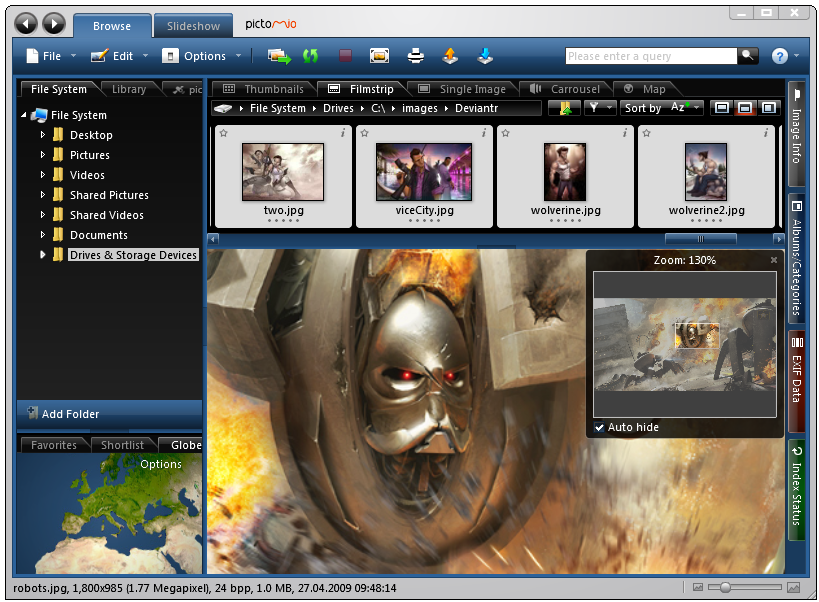This screenshot has height=602, width=819.
Task: Expand the Pictures folder node
Action: (x=43, y=155)
